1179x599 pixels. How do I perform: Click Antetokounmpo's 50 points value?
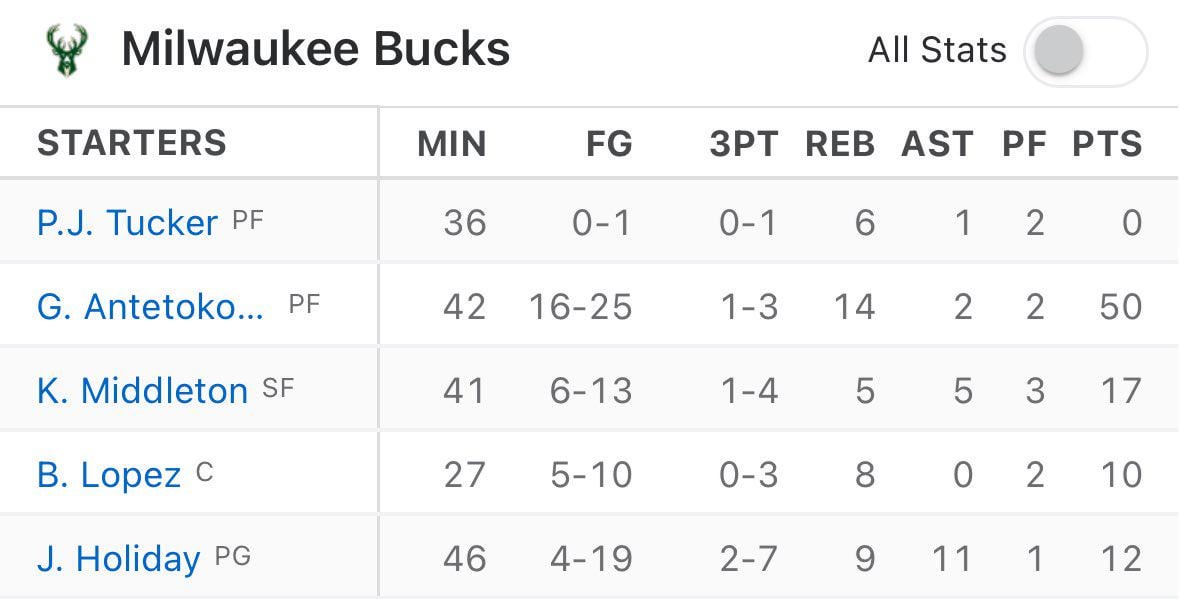[1120, 306]
